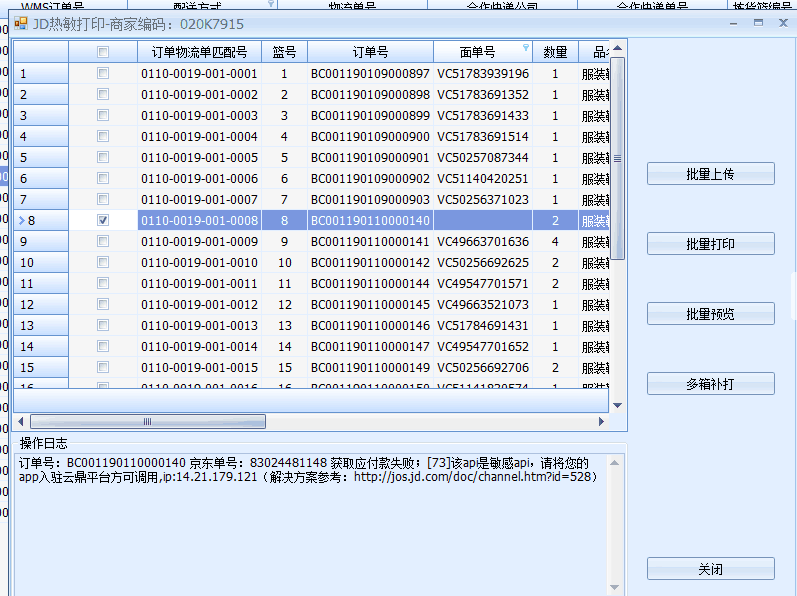Select match number 0110-0019-001-0008
The height and width of the screenshot is (596, 797).
coord(199,221)
